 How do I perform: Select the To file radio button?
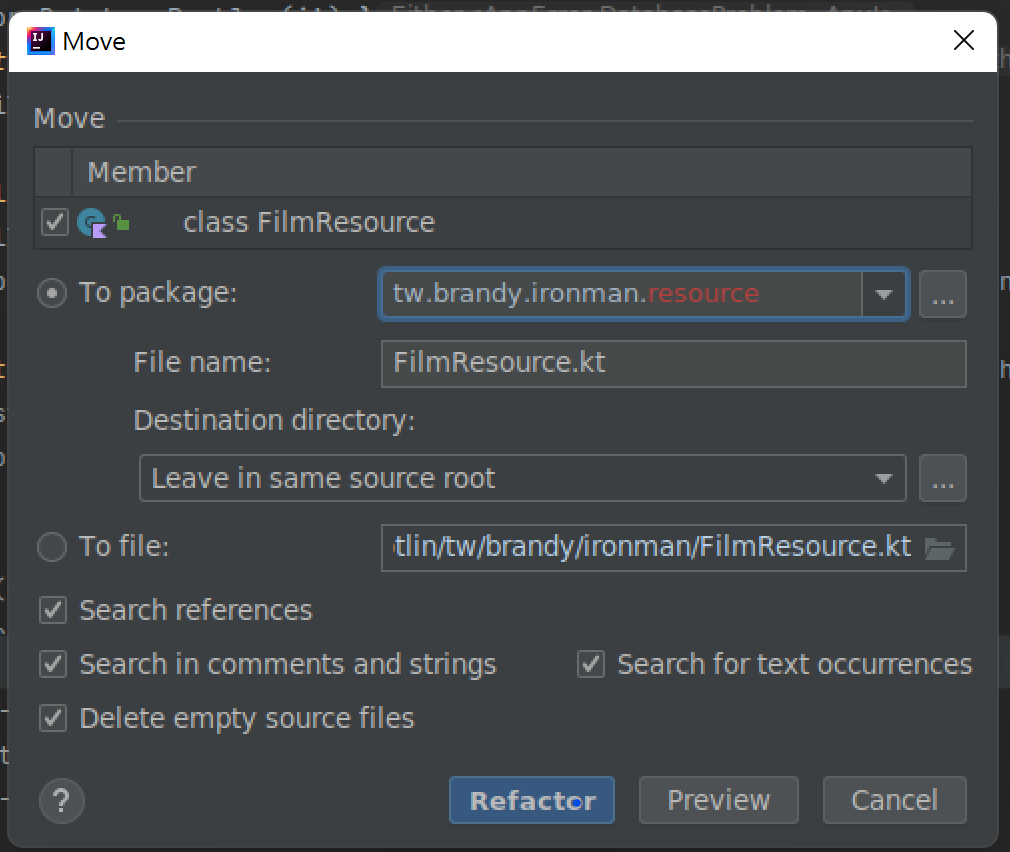pyautogui.click(x=51, y=547)
